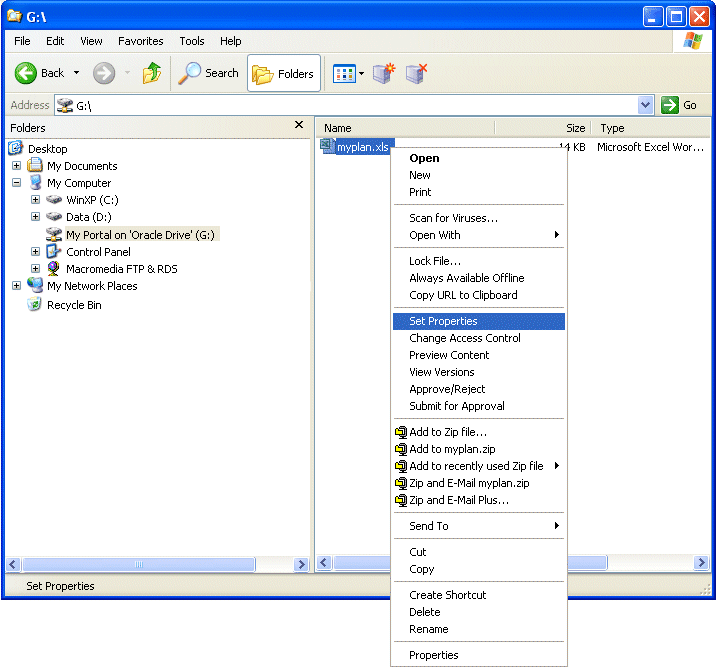Open the Views dropdown arrow

pos(361,74)
